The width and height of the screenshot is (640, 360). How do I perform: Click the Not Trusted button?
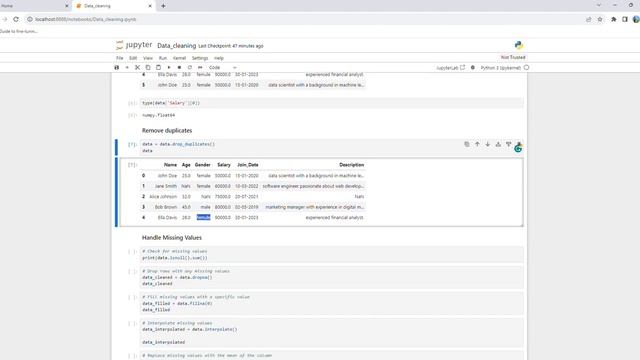point(513,58)
